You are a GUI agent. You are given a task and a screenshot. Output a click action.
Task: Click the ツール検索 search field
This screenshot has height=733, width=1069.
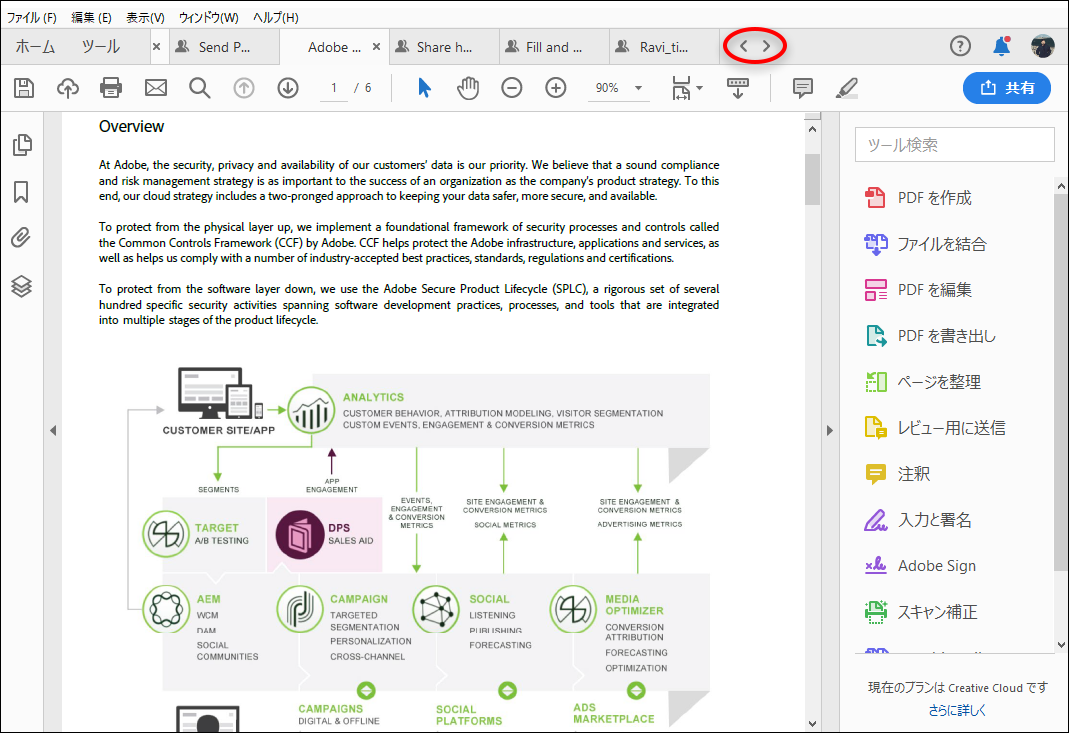954,145
